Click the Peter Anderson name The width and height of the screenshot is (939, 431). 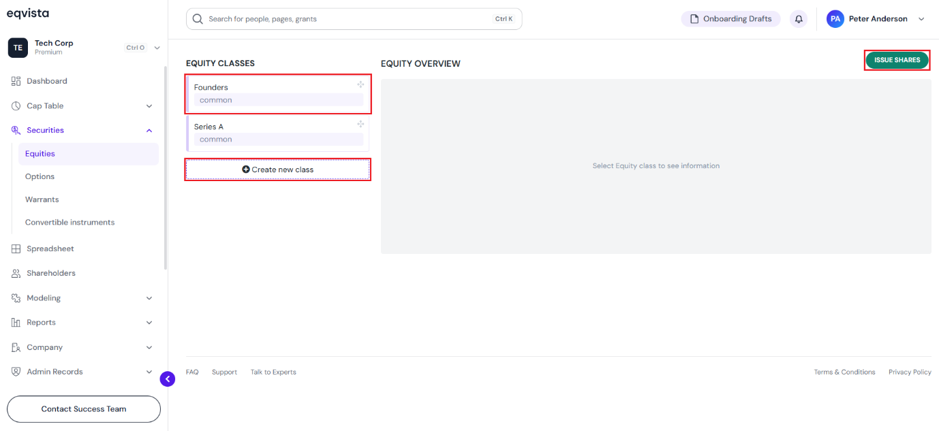point(879,19)
